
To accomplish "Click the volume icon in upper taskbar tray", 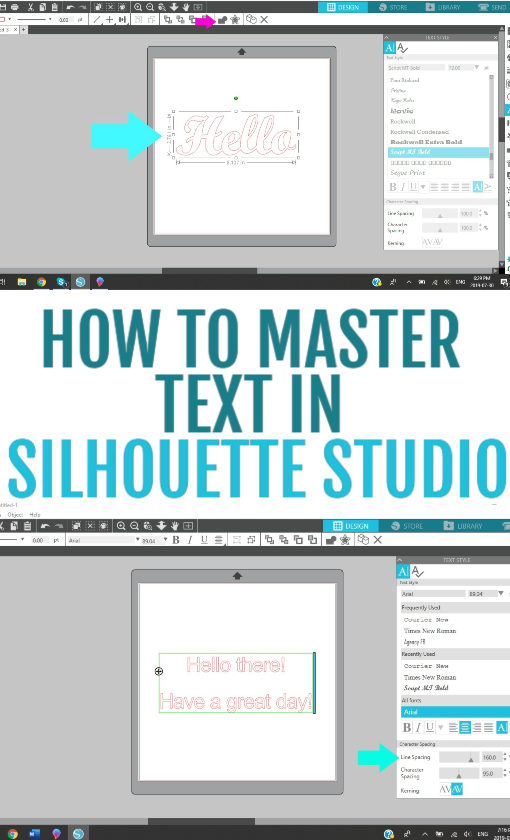I will 447,282.
